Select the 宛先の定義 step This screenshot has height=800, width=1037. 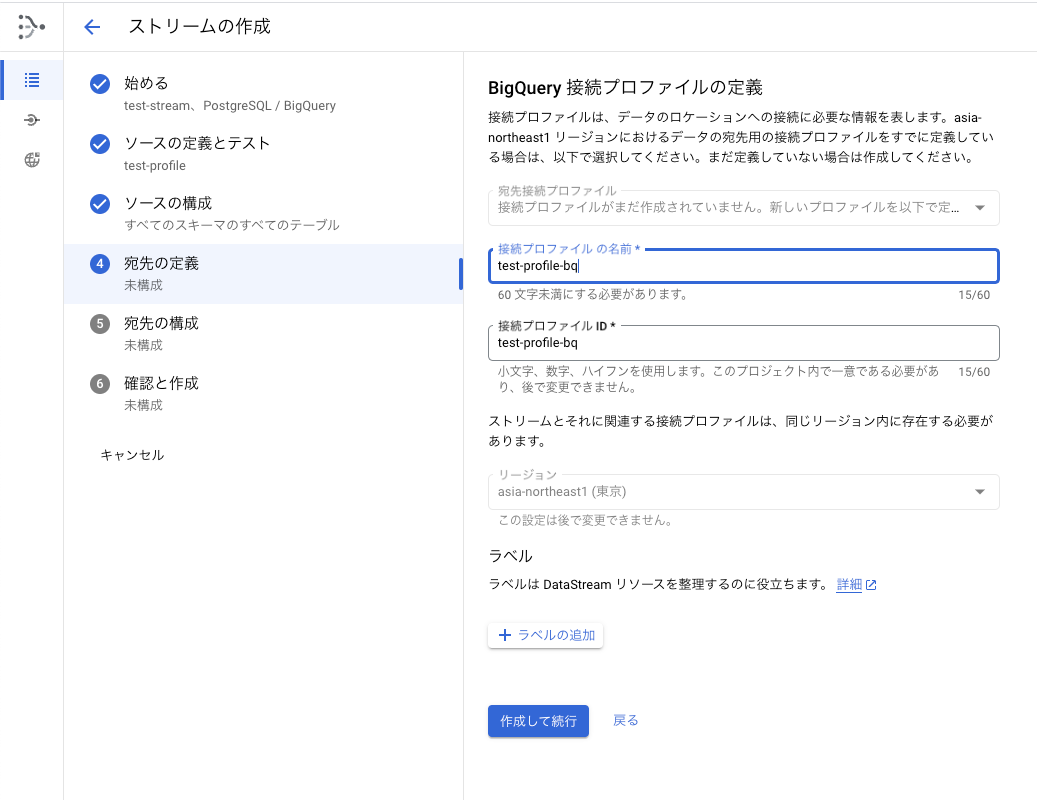pyautogui.click(x=263, y=274)
